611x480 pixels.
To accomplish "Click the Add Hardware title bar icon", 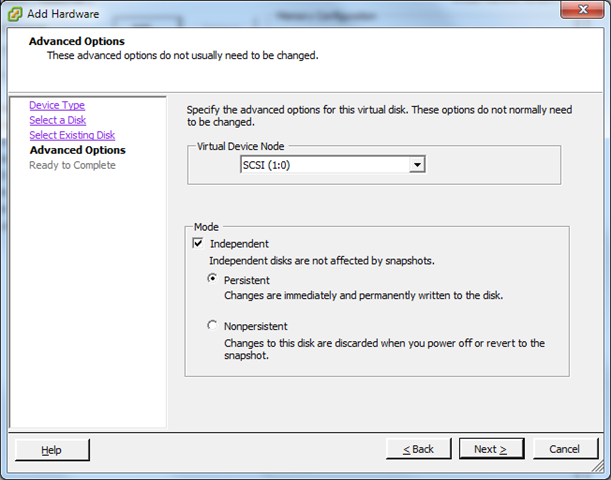I will tap(15, 14).
